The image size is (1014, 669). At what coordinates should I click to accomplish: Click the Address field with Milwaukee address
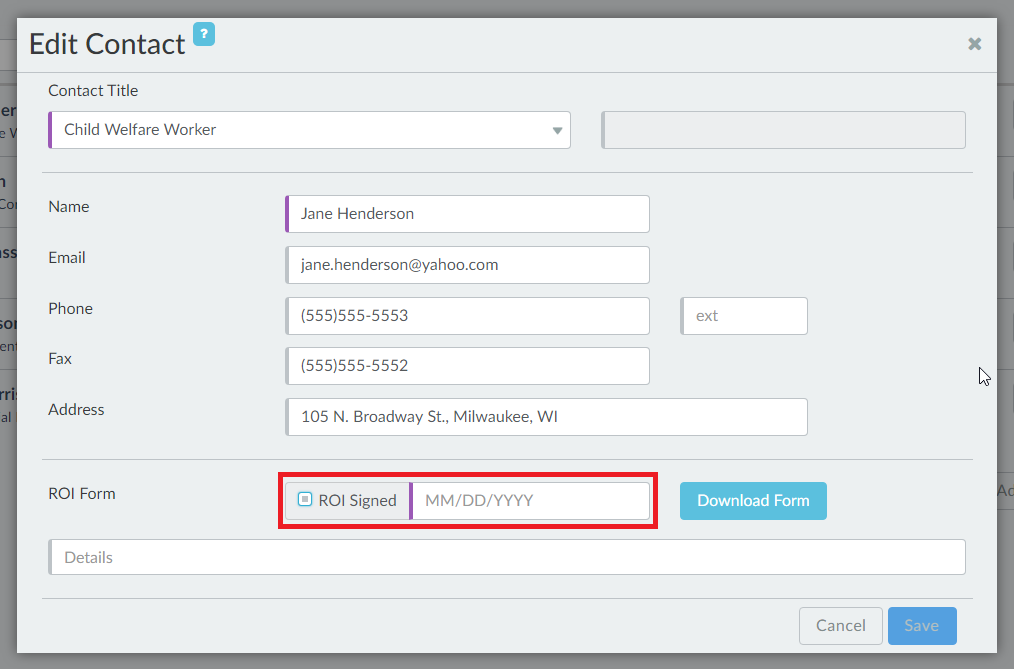(546, 417)
